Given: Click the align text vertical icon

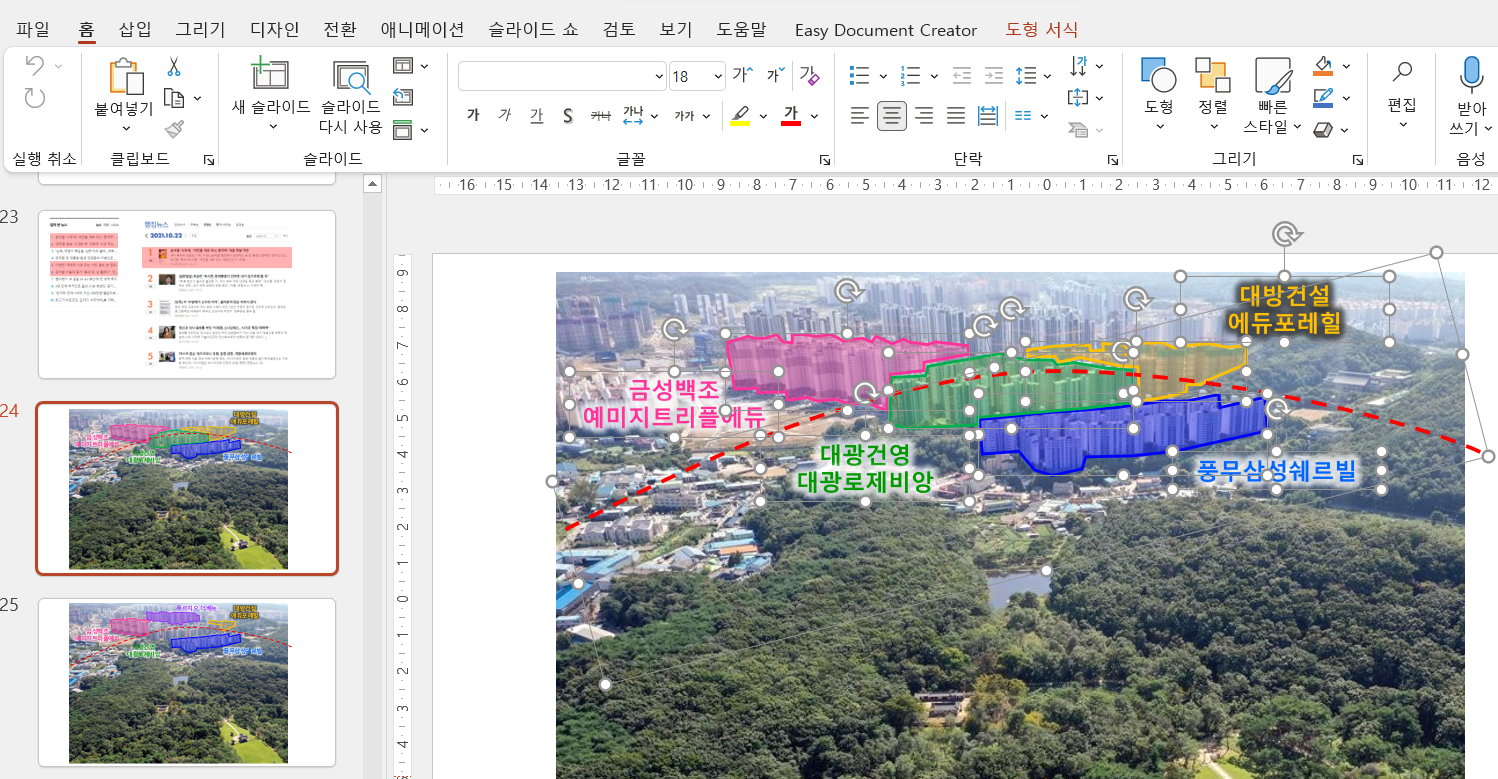Looking at the screenshot, I should (x=1078, y=98).
